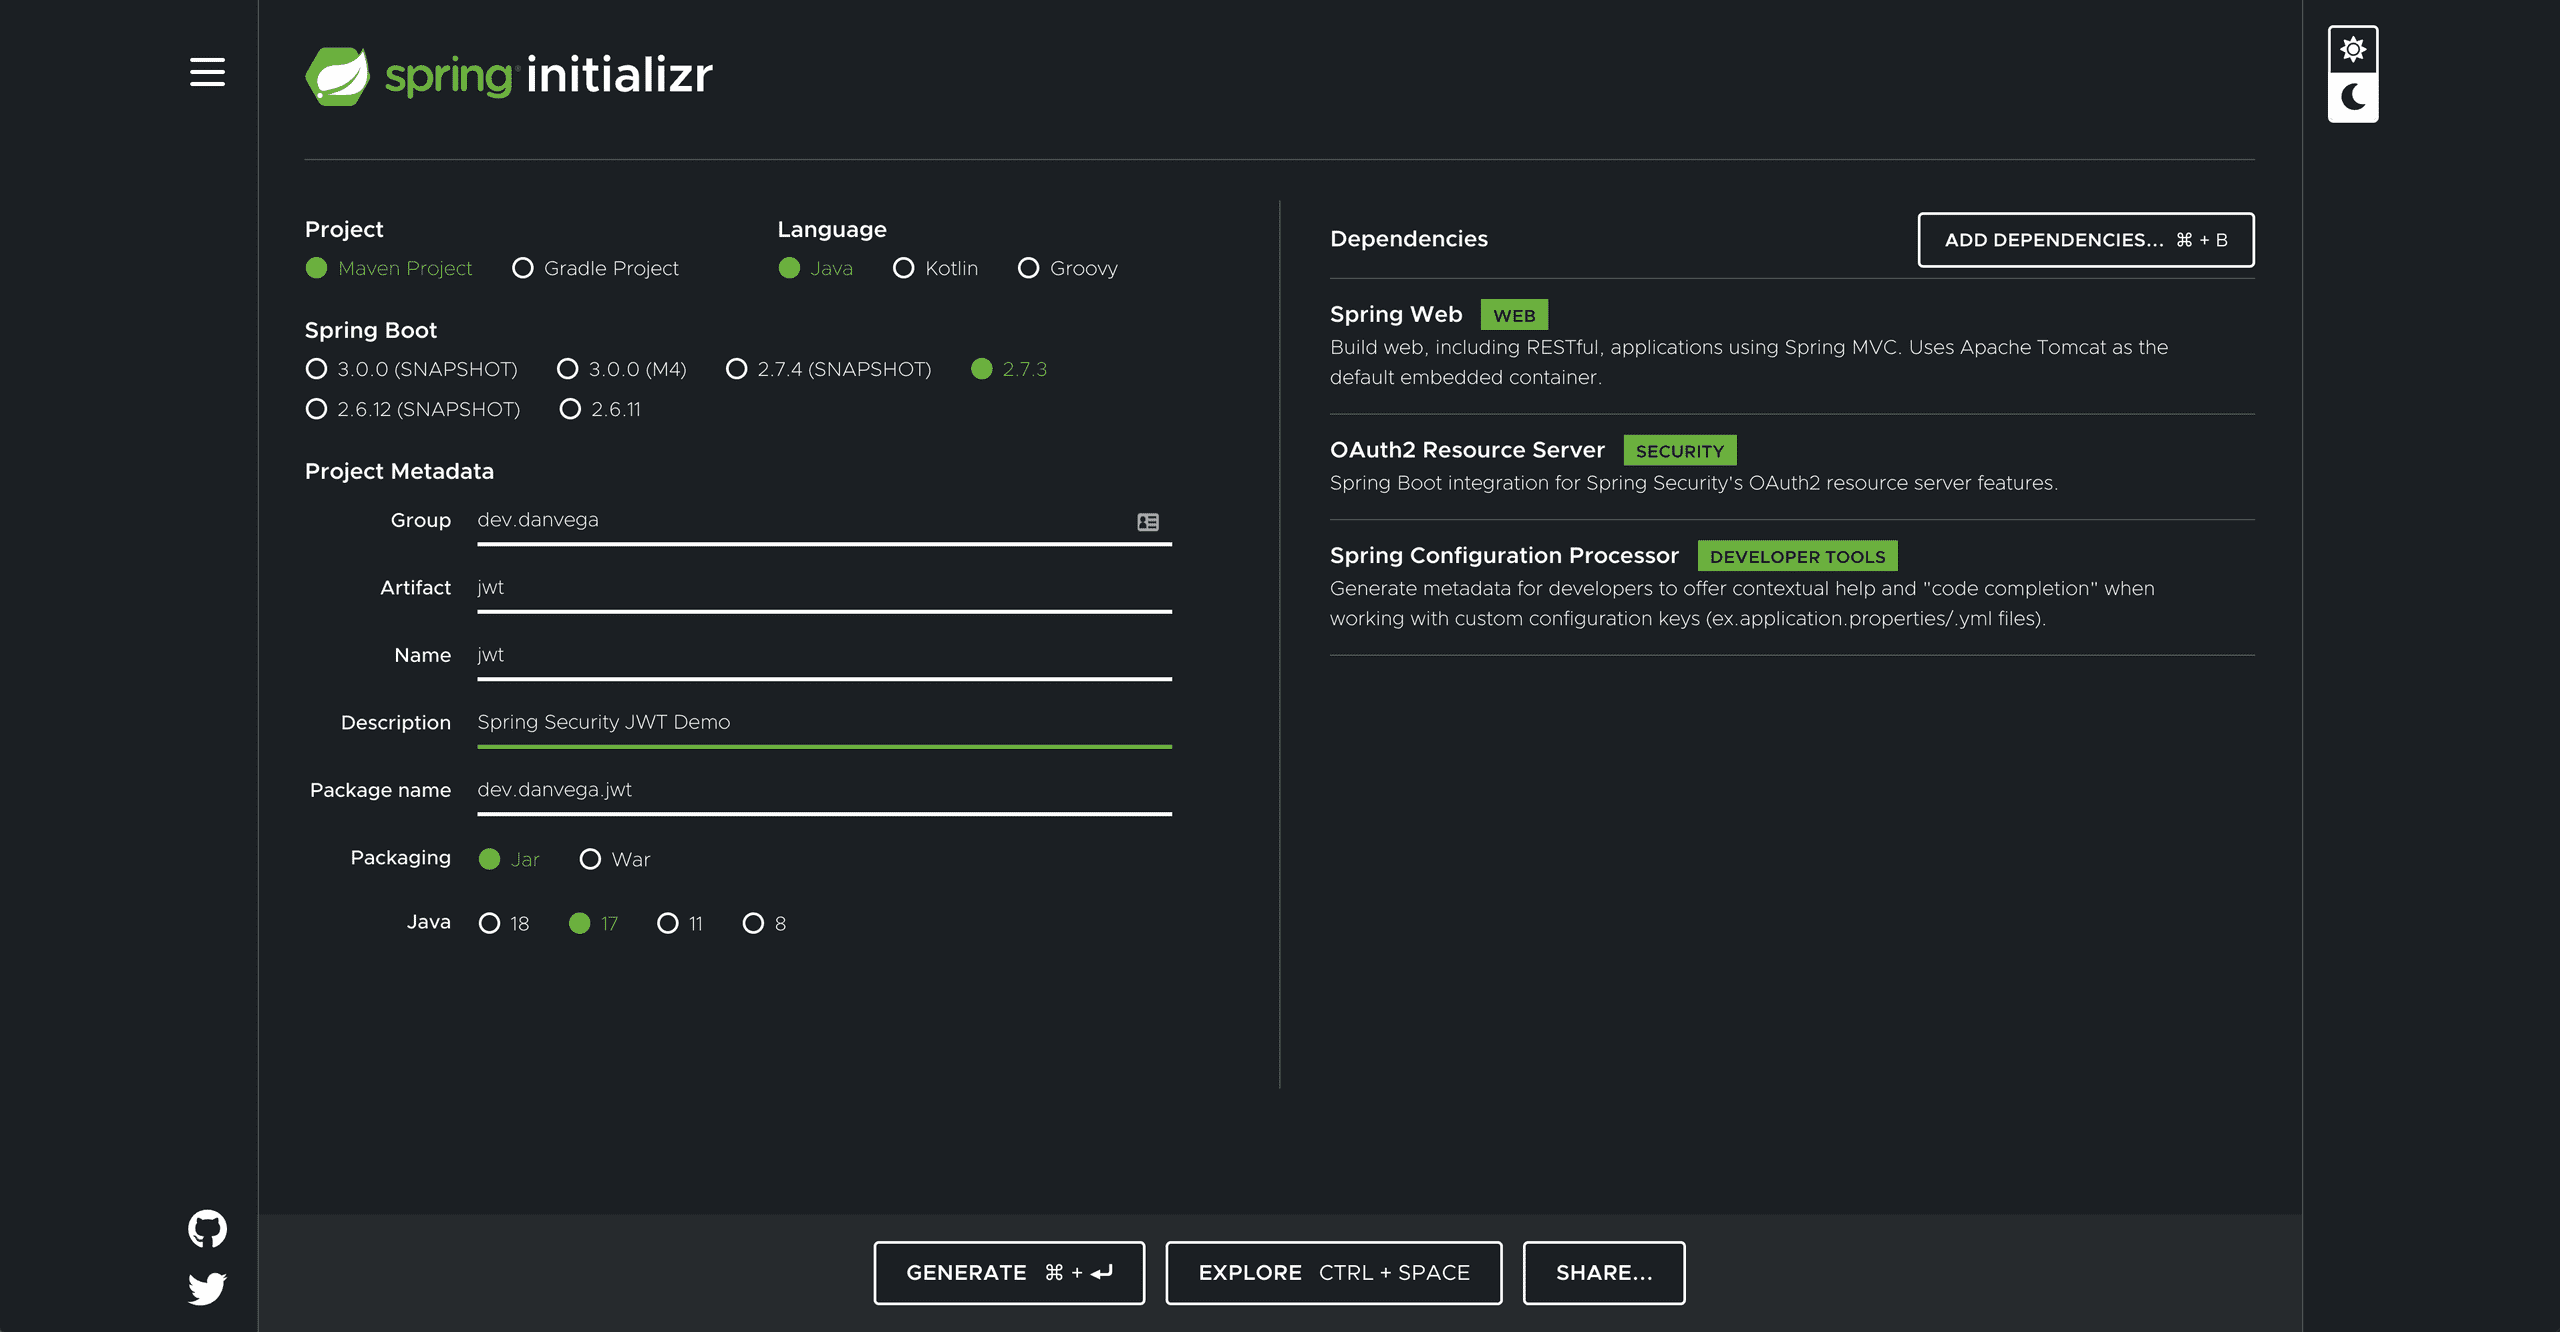Viewport: 2560px width, 1332px height.
Task: Choose Kotlin as the language
Action: click(x=903, y=268)
